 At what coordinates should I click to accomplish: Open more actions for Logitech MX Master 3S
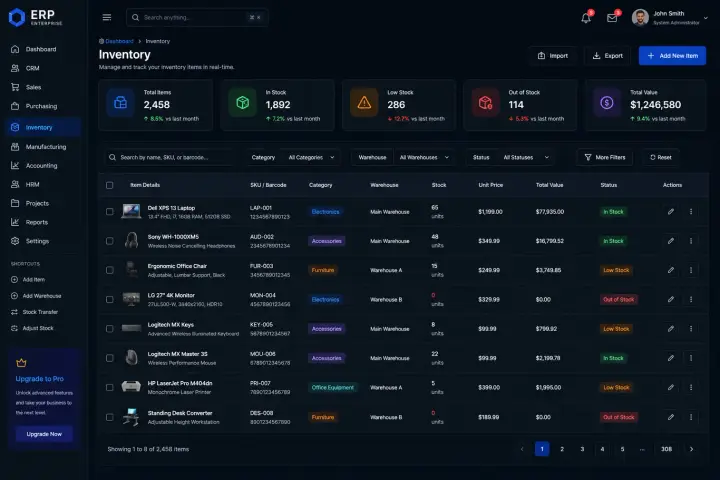(x=691, y=358)
